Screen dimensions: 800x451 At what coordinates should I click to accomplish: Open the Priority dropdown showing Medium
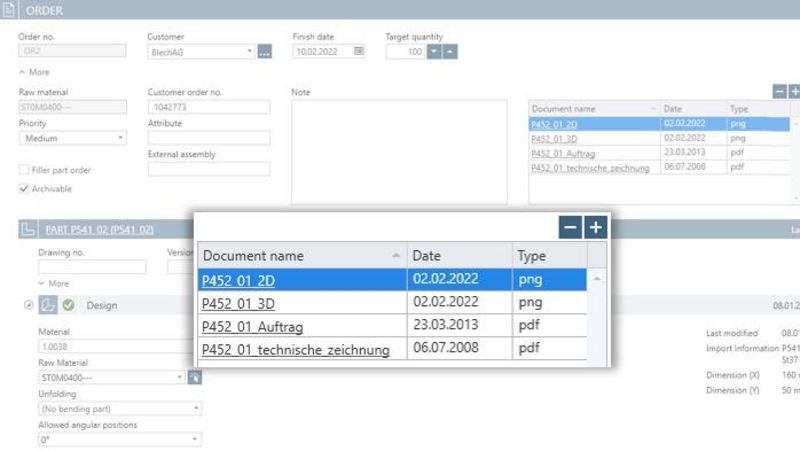[x=73, y=138]
